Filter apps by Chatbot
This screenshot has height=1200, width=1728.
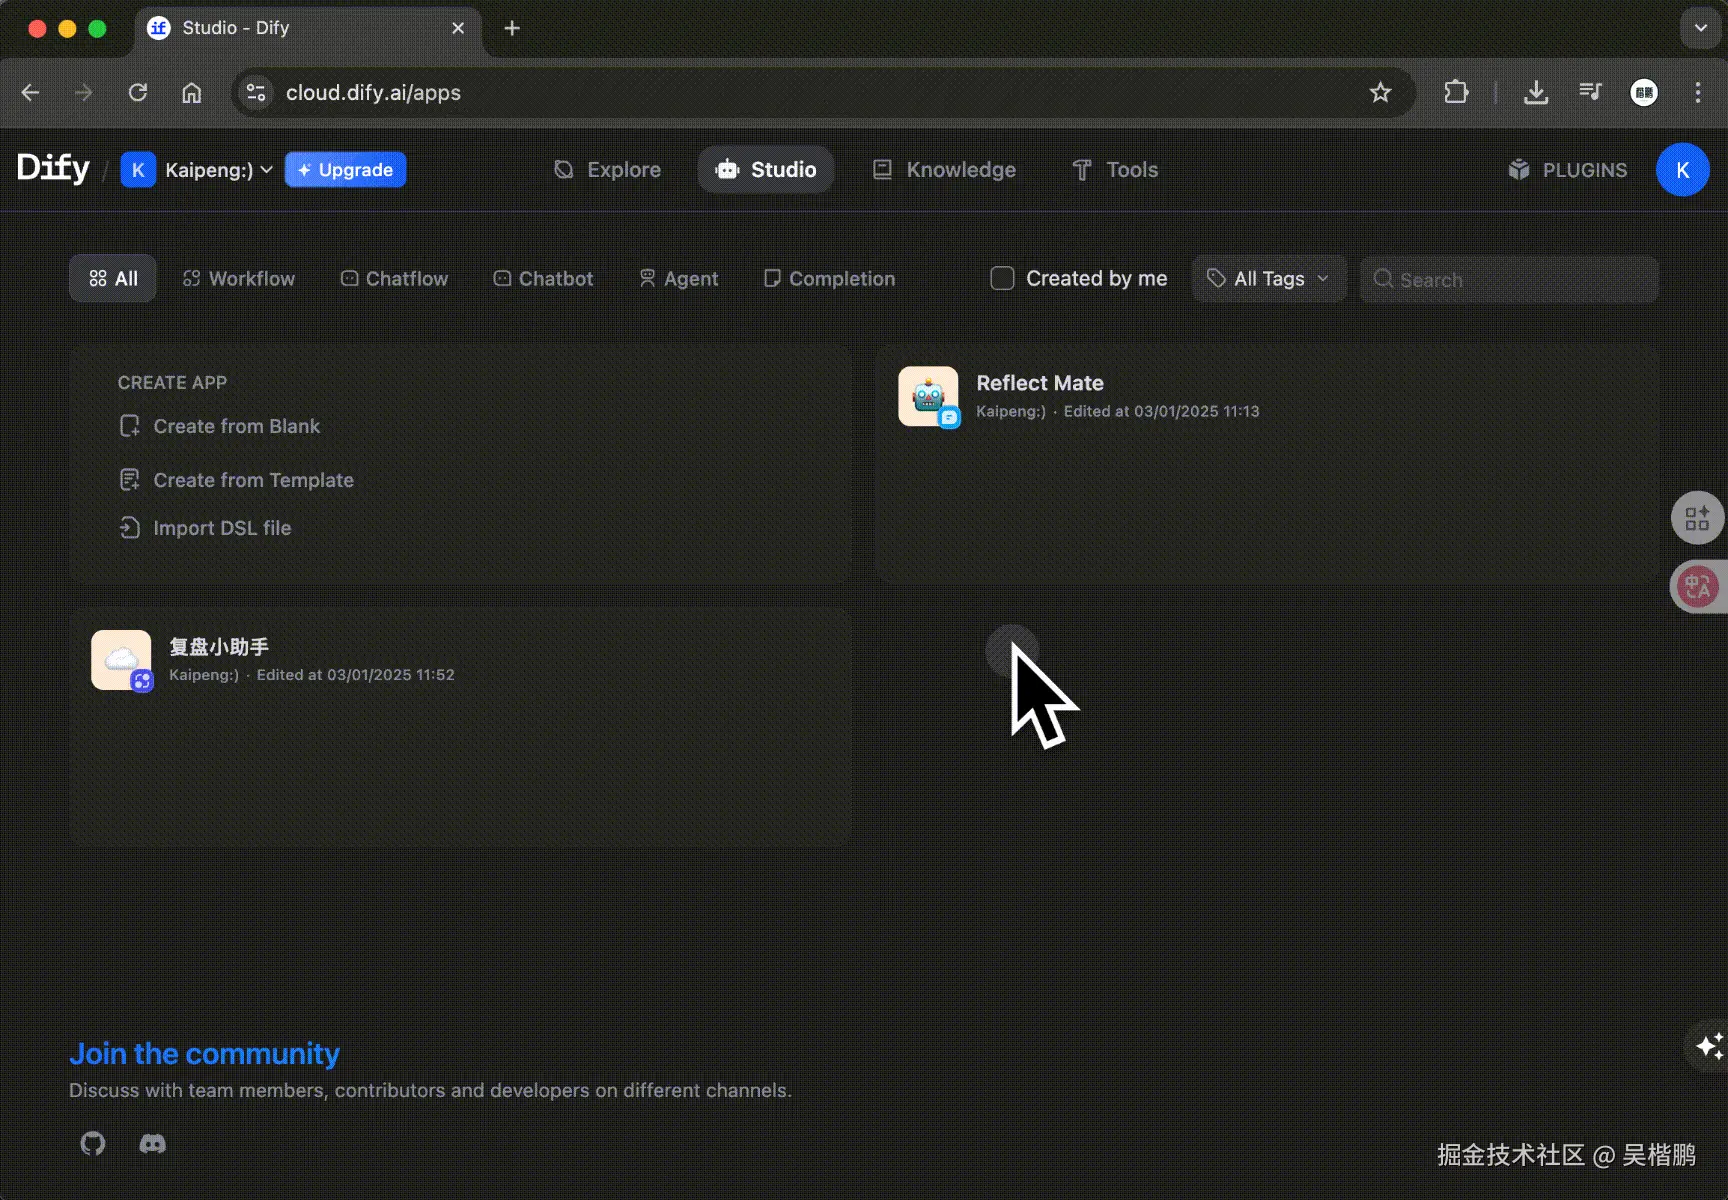(x=543, y=279)
